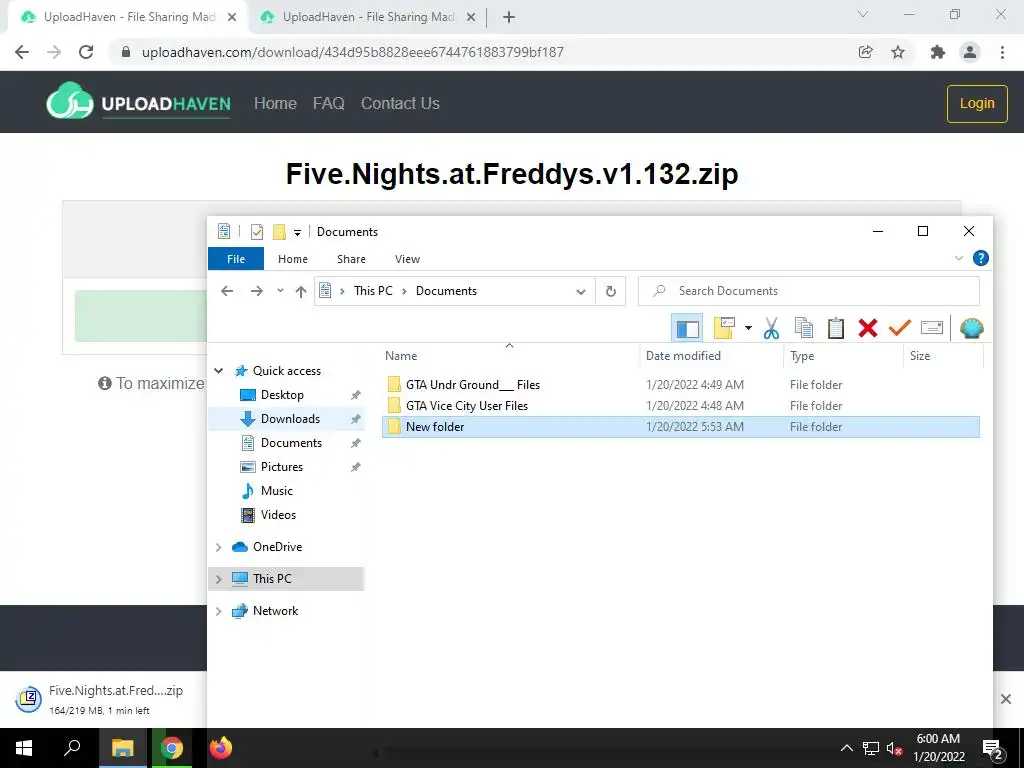Open the view options dropdown arrow
1024x768 pixels.
tap(748, 328)
